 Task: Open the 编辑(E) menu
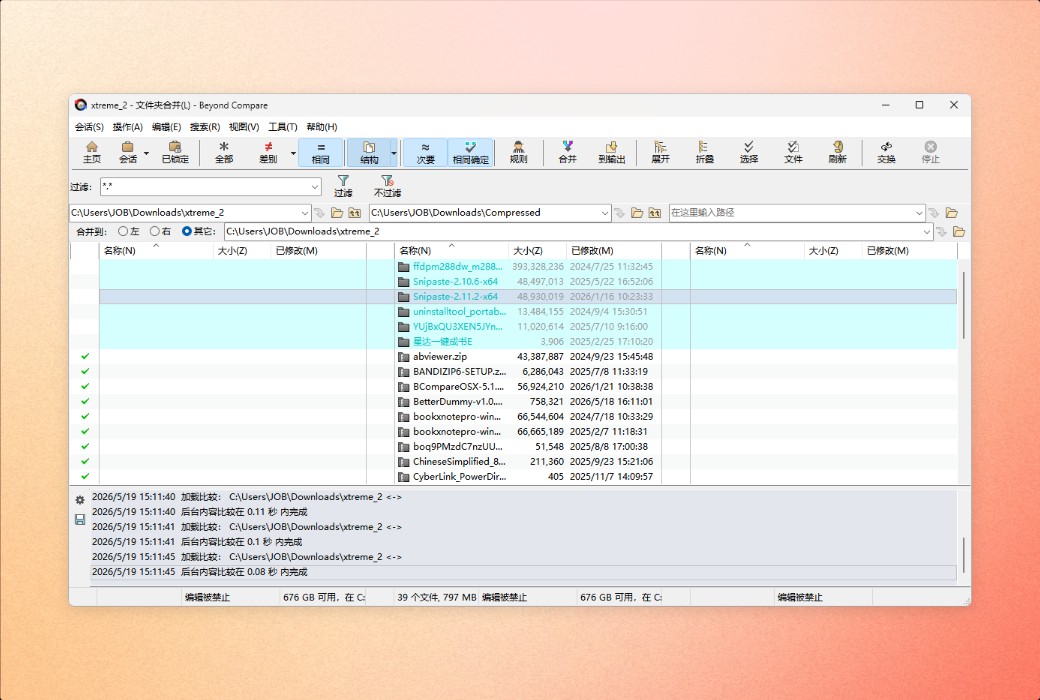click(x=166, y=127)
